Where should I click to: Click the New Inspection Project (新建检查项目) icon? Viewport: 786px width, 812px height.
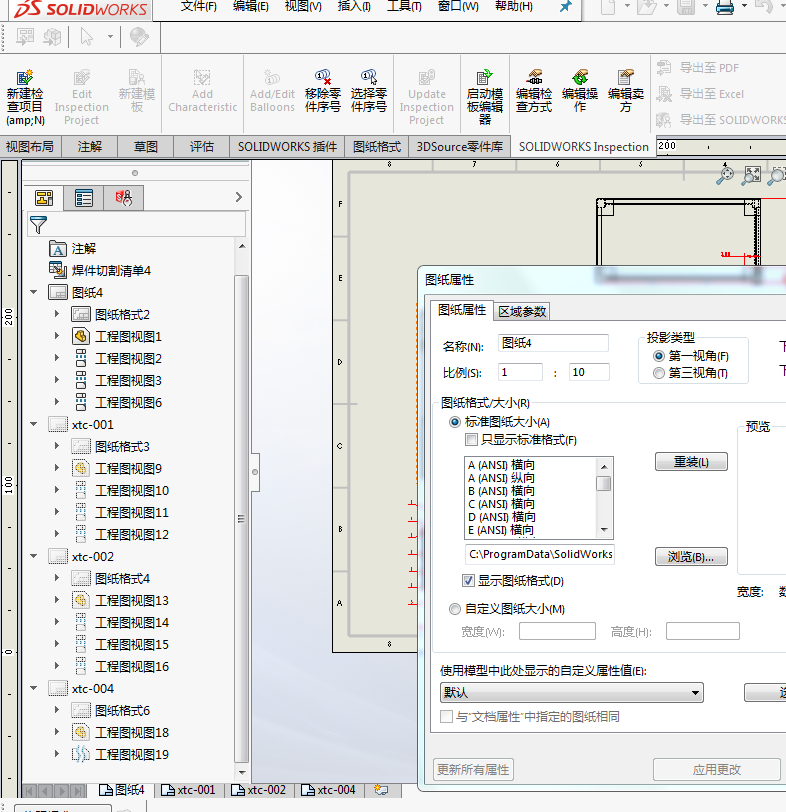[24, 77]
